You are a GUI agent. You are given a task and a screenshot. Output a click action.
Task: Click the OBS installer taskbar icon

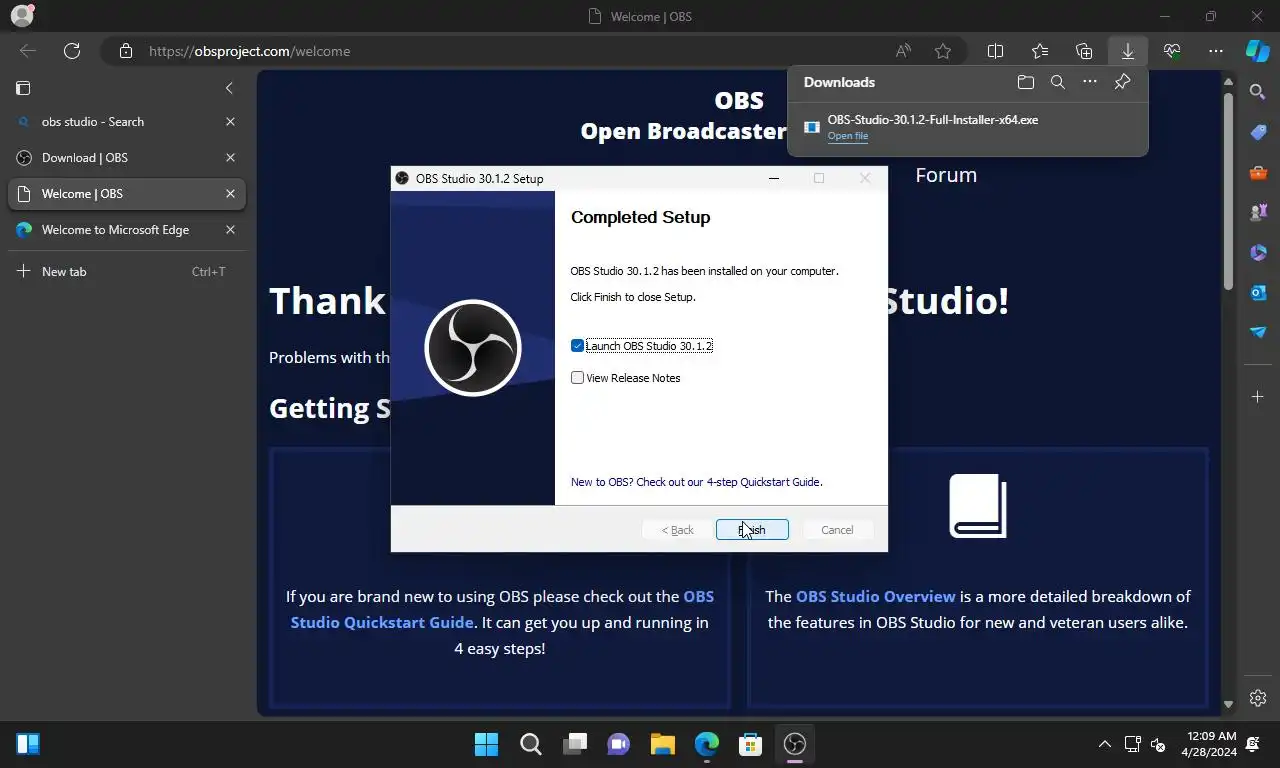coord(795,744)
